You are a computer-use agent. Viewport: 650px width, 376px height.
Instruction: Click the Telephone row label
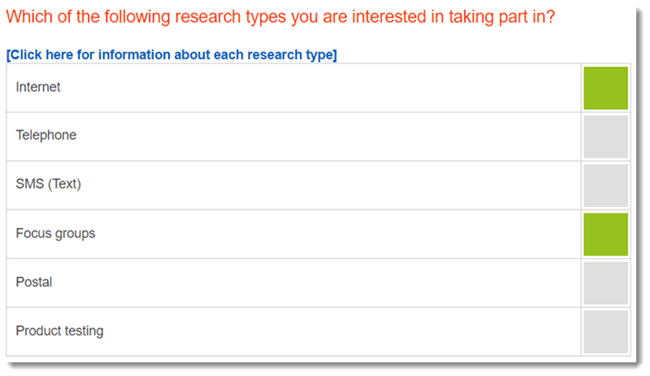click(46, 135)
